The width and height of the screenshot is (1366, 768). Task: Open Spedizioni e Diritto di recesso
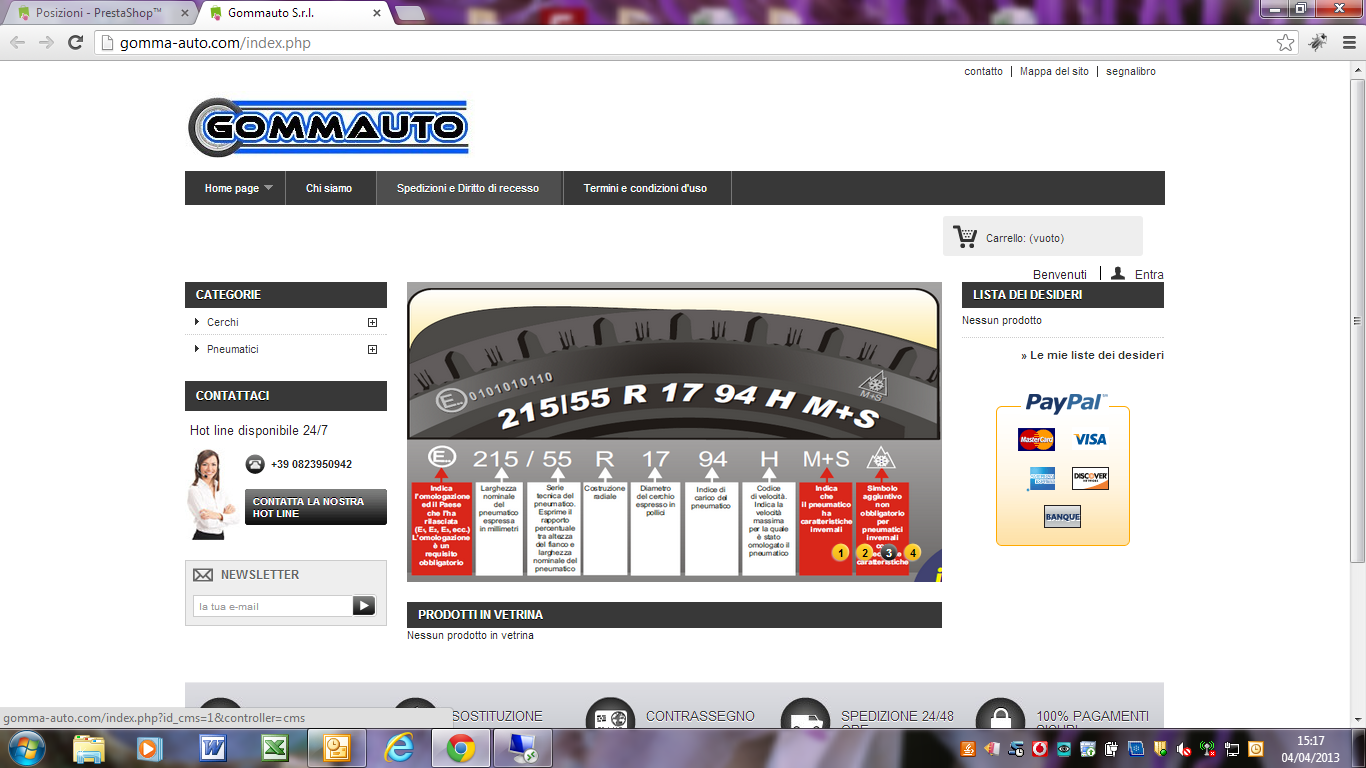468,188
